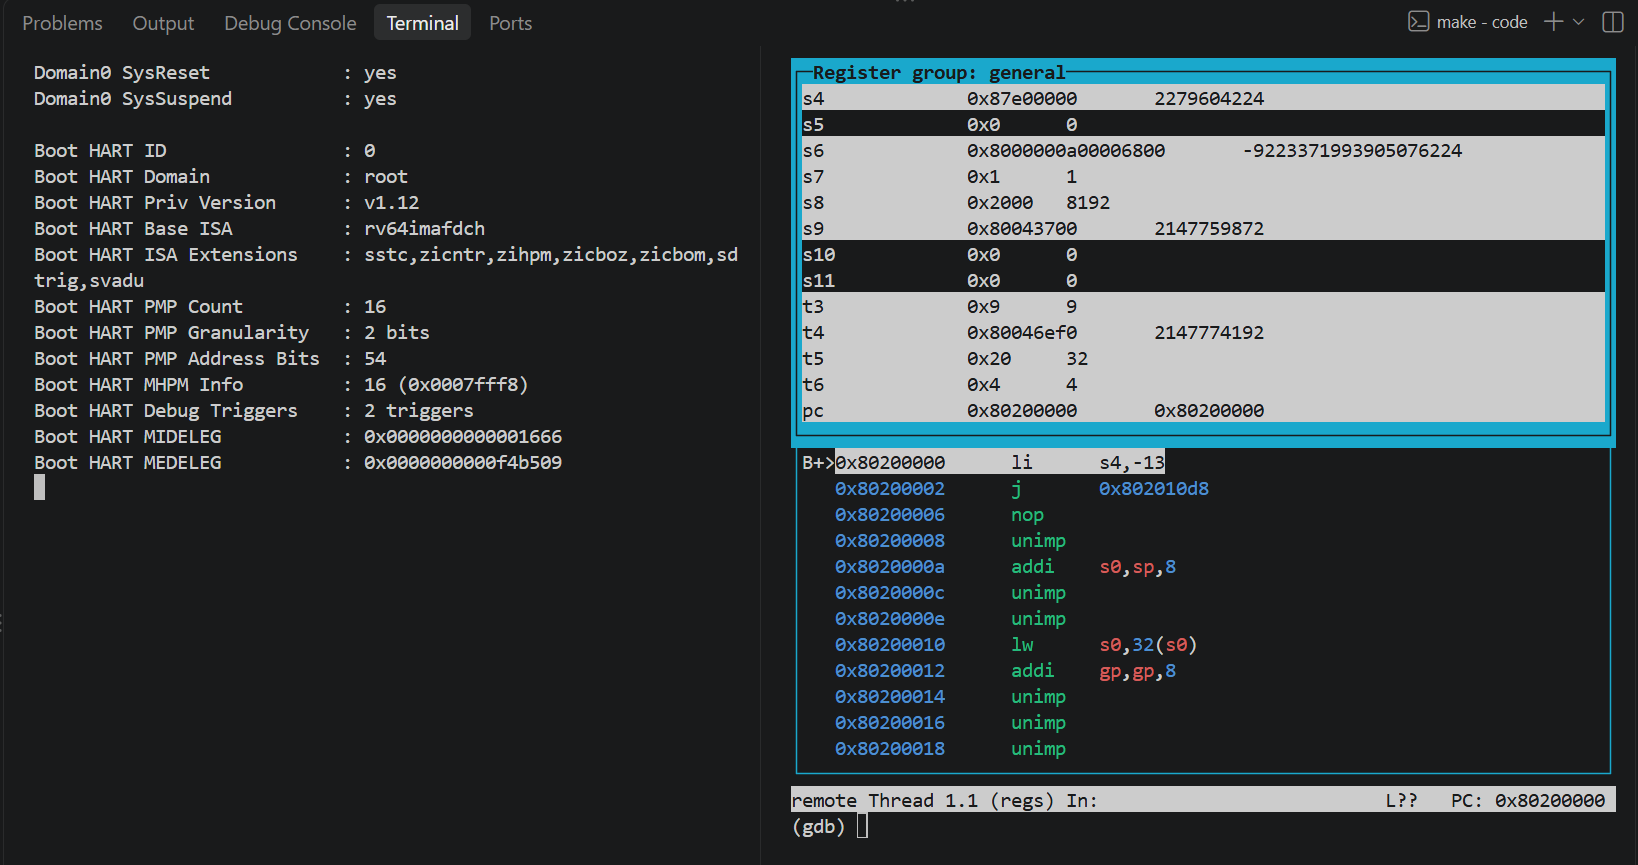The image size is (1638, 865).
Task: Select the Boot HART MEDELEG value
Action: [463, 462]
